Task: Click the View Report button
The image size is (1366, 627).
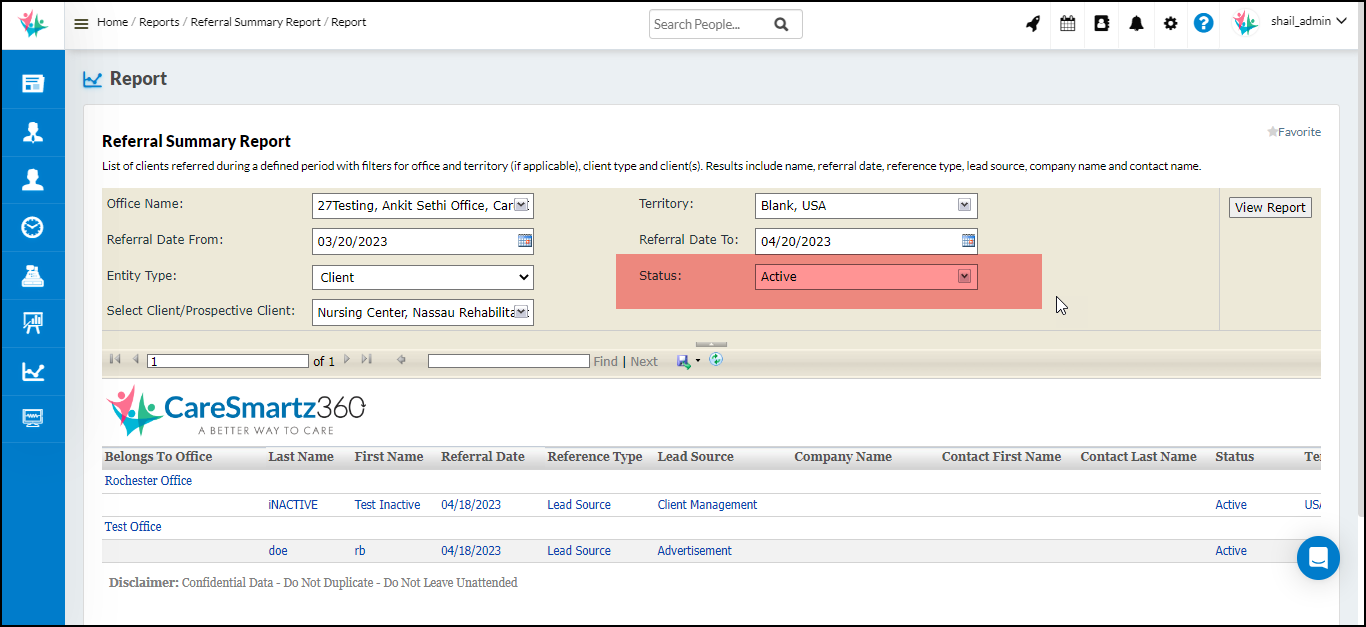Action: pos(1270,208)
